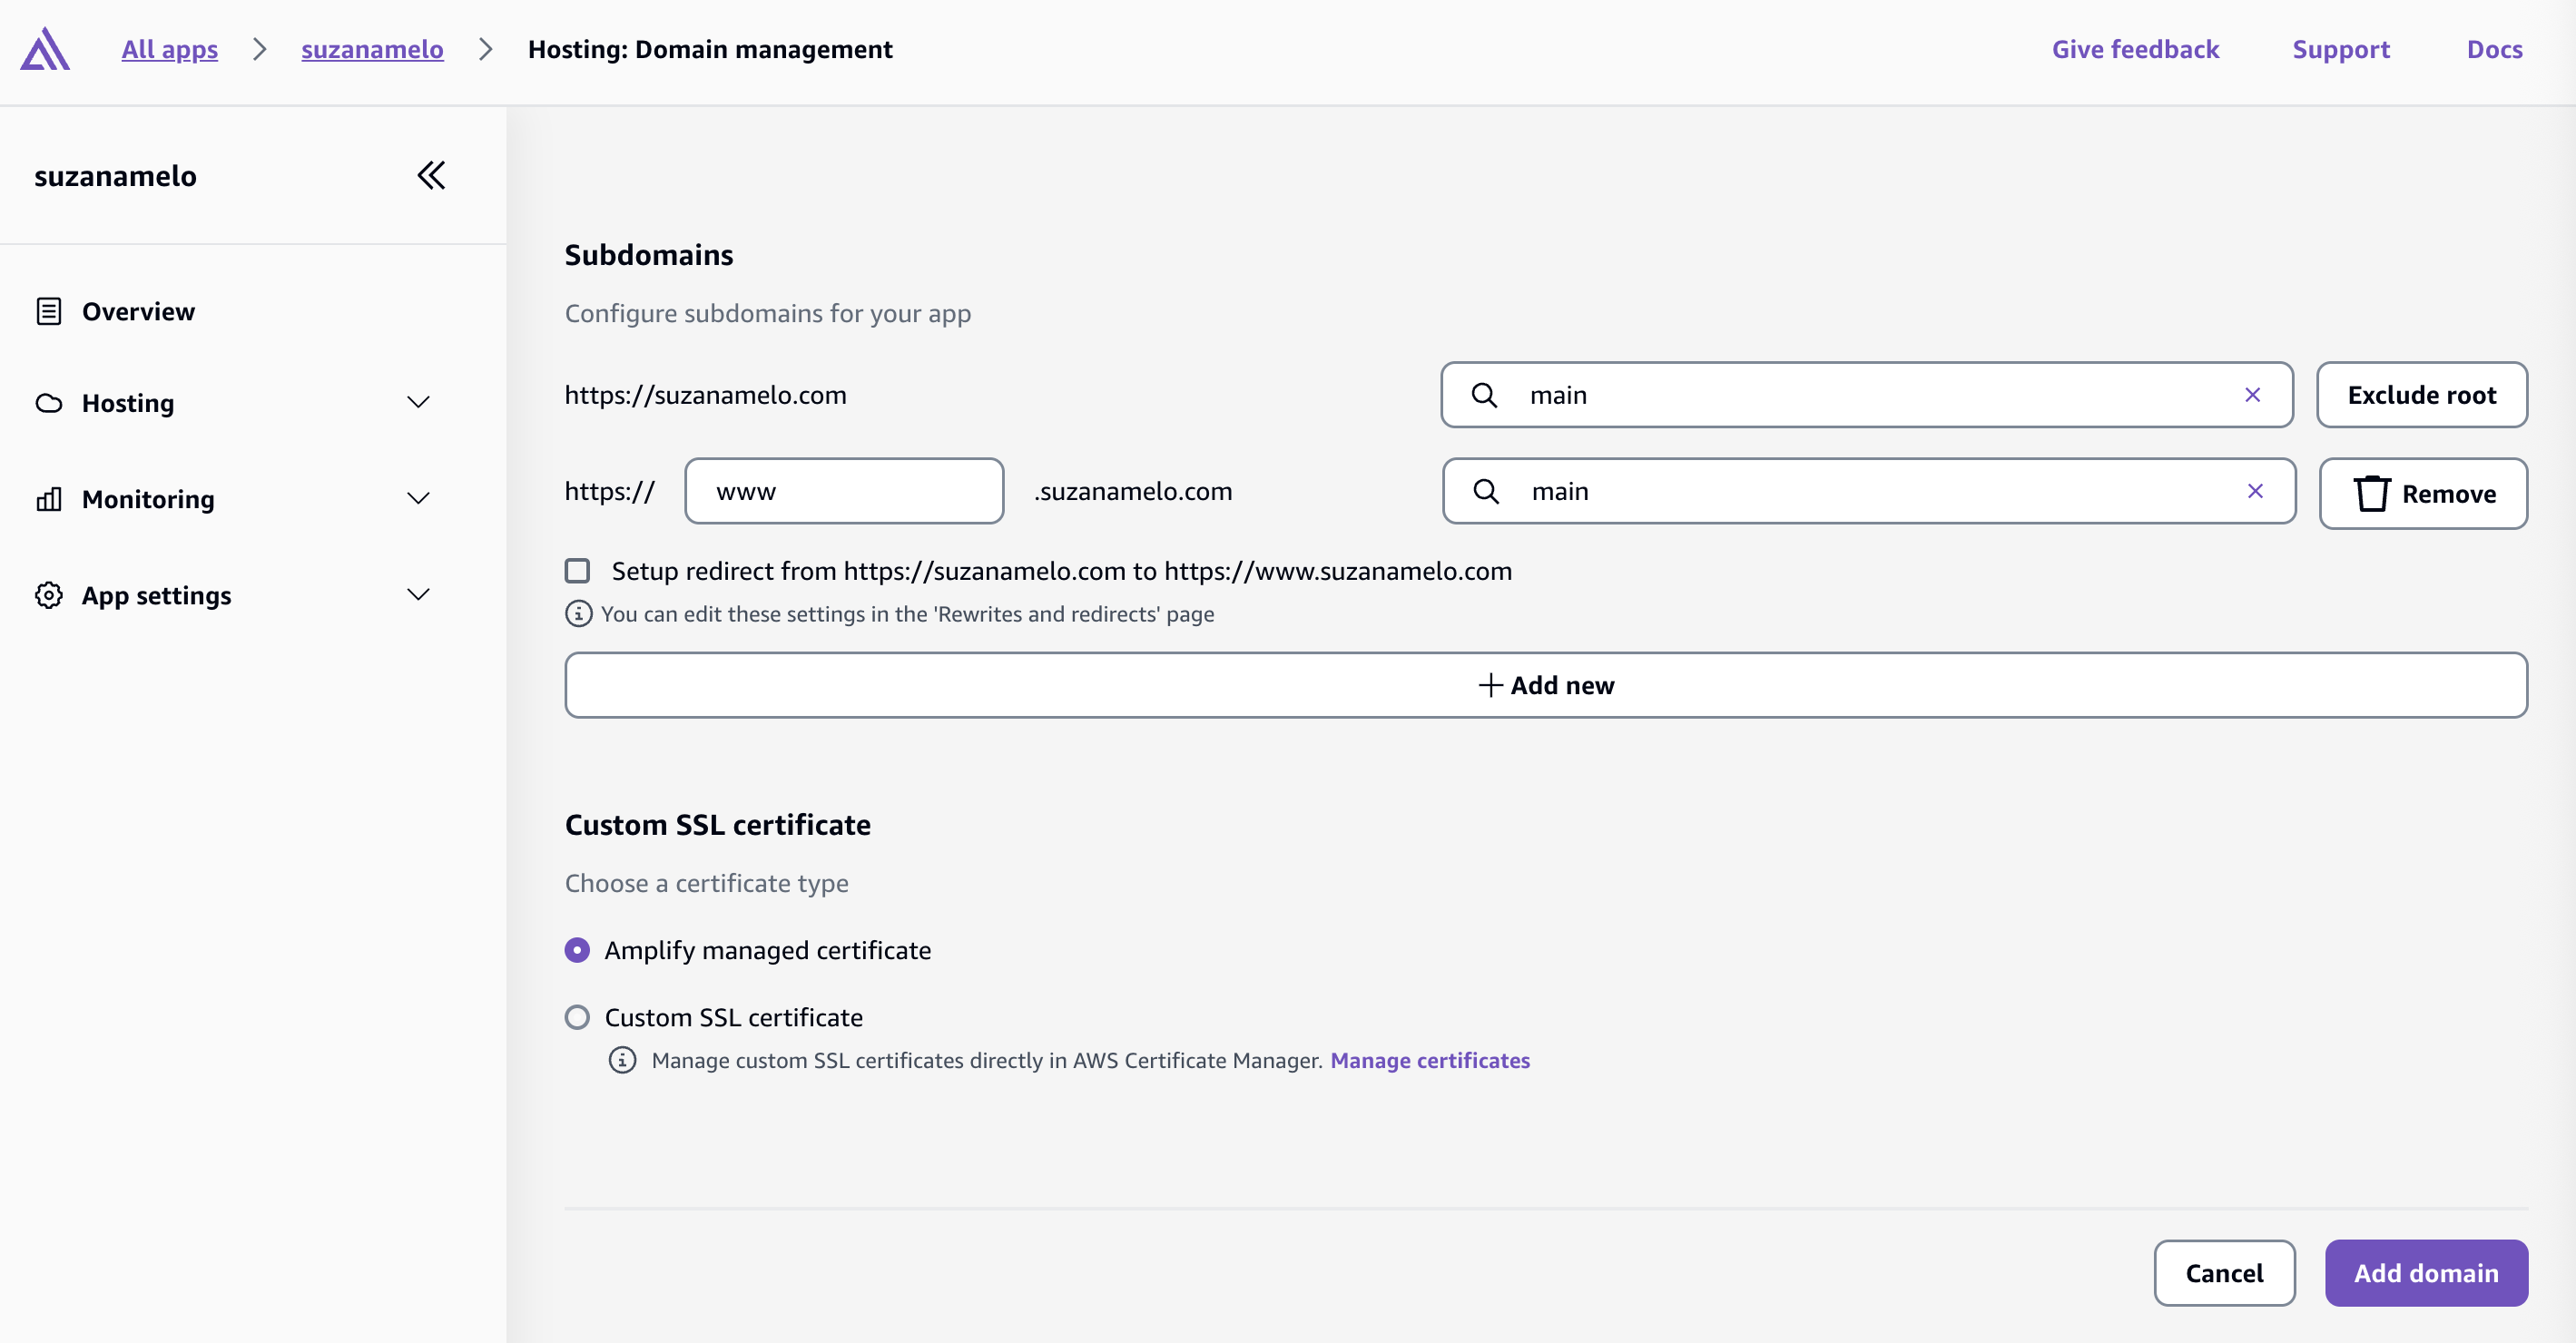
Task: Expand the Hosting section
Action: coord(418,402)
